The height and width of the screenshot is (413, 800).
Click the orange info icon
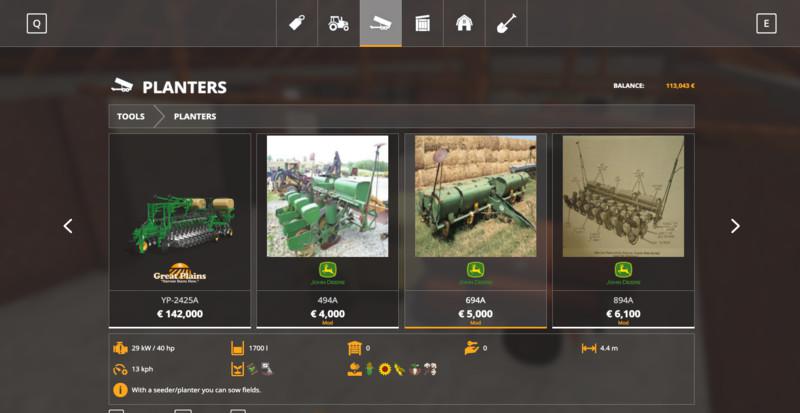(120, 390)
